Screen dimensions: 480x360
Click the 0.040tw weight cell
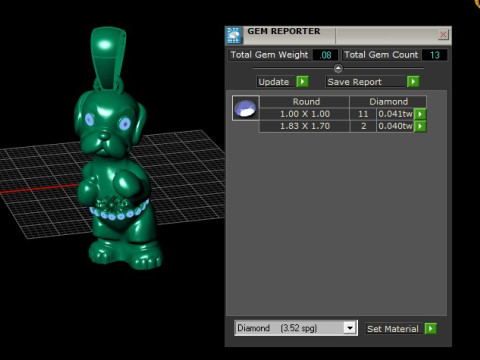coord(395,126)
